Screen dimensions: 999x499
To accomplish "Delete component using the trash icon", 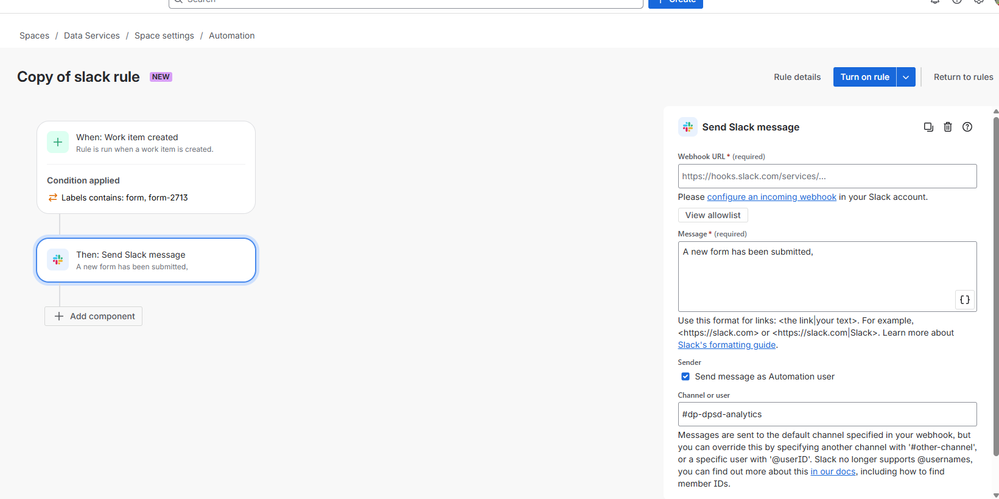I will click(x=947, y=127).
